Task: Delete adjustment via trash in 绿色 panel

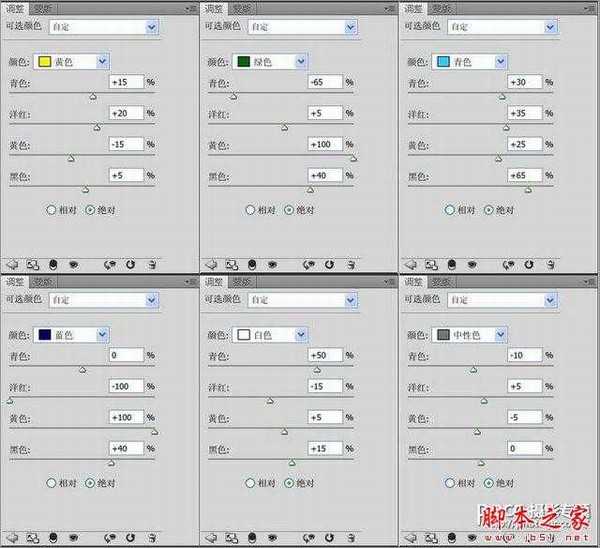Action: 351,264
